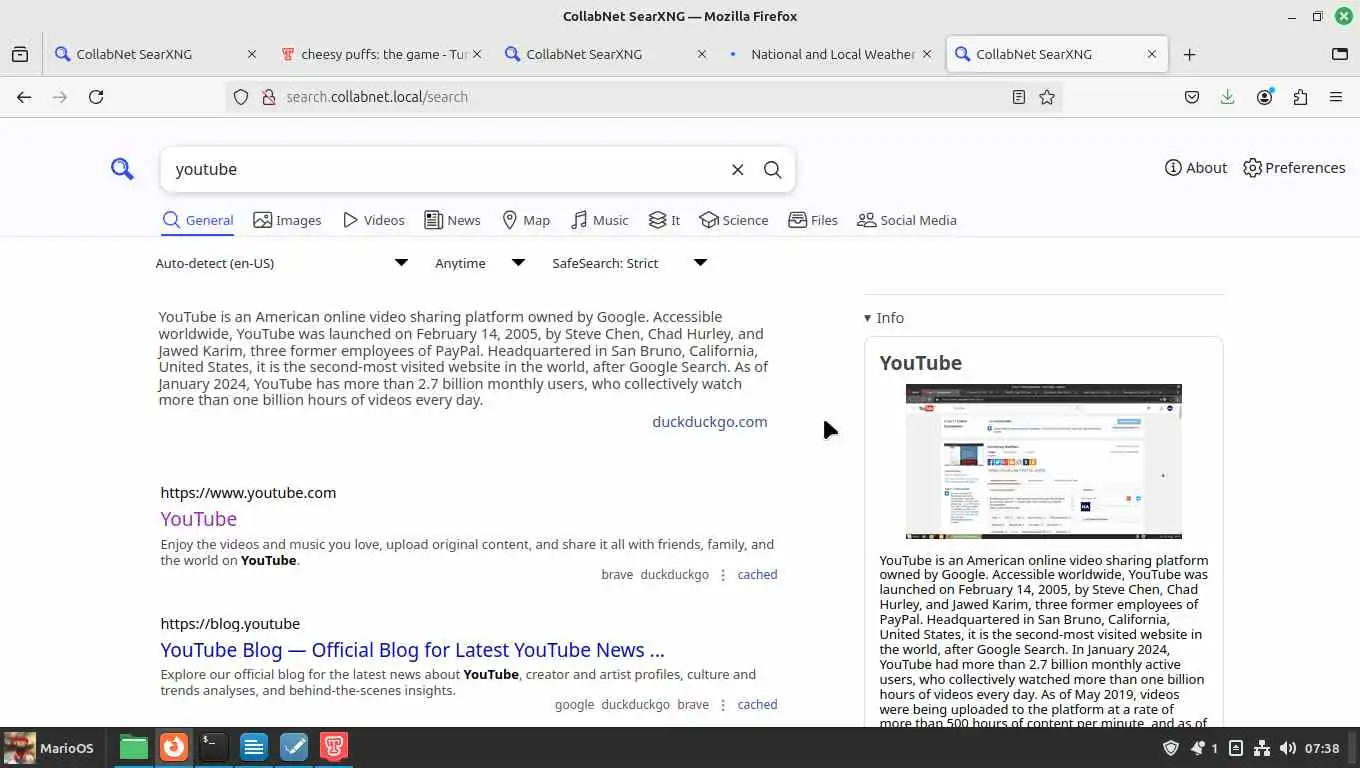This screenshot has width=1360, height=768.
Task: Close the National and Local Weather tab
Action: pyautogui.click(x=927, y=54)
